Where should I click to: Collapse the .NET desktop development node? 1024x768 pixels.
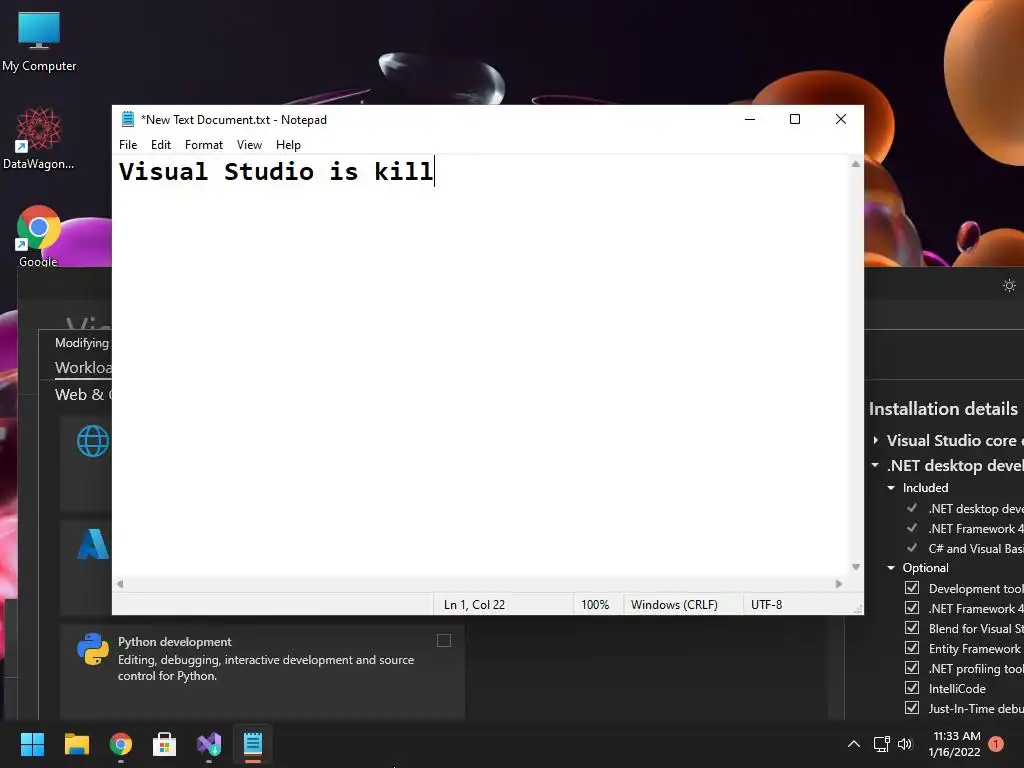875,465
